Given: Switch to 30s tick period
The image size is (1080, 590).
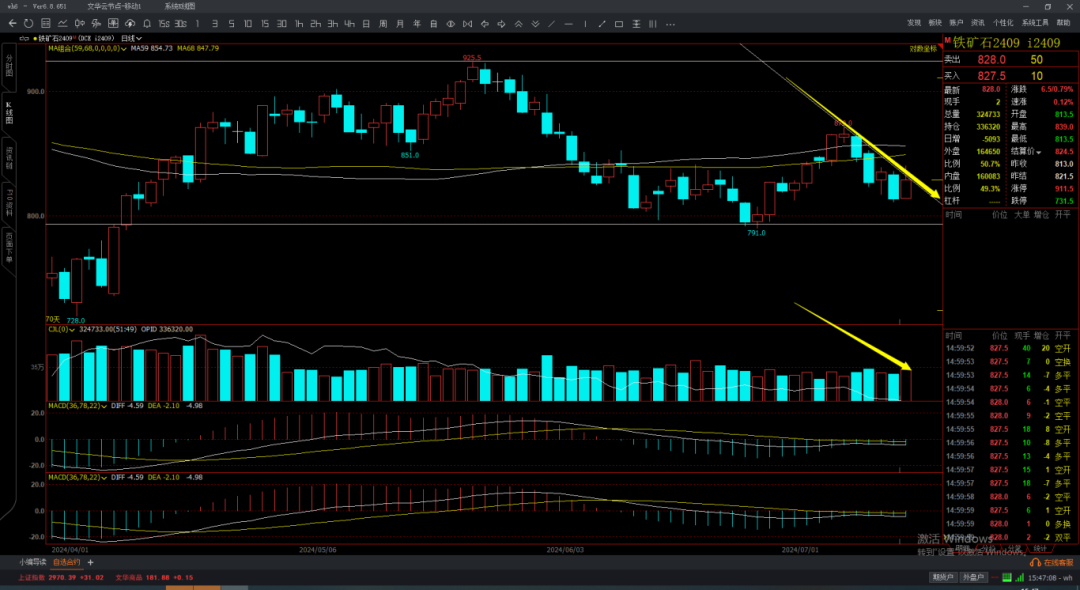Looking at the screenshot, I should pos(180,23).
